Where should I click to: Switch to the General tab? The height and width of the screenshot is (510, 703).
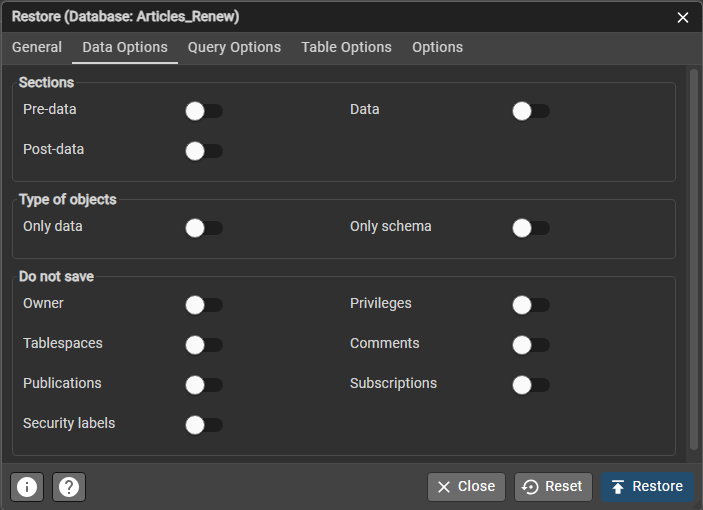click(x=37, y=48)
